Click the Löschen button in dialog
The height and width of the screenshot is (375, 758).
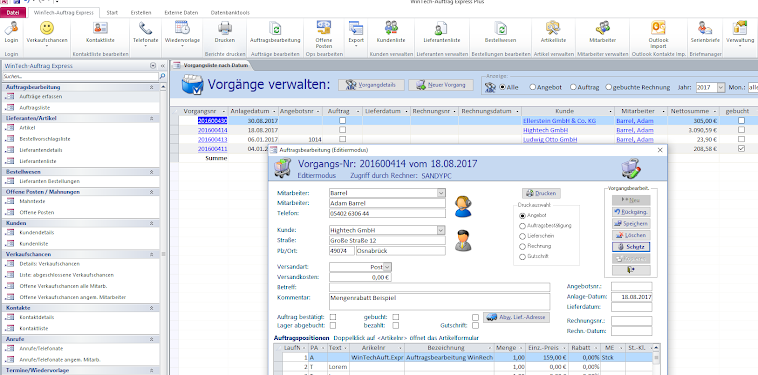[x=631, y=235]
